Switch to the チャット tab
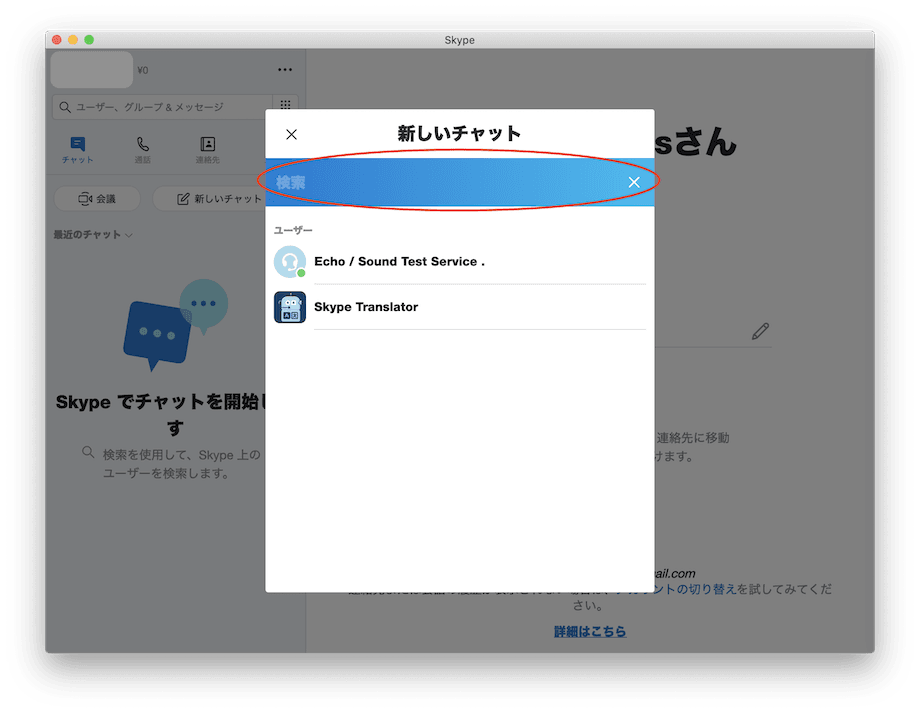The image size is (920, 713). [77, 150]
